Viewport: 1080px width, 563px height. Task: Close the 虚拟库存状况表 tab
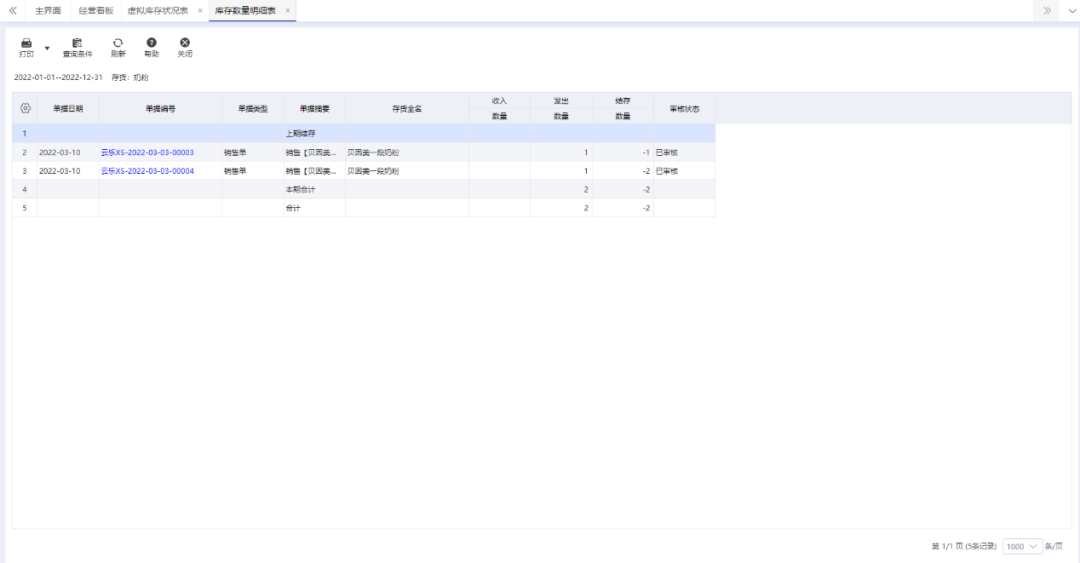point(200,10)
